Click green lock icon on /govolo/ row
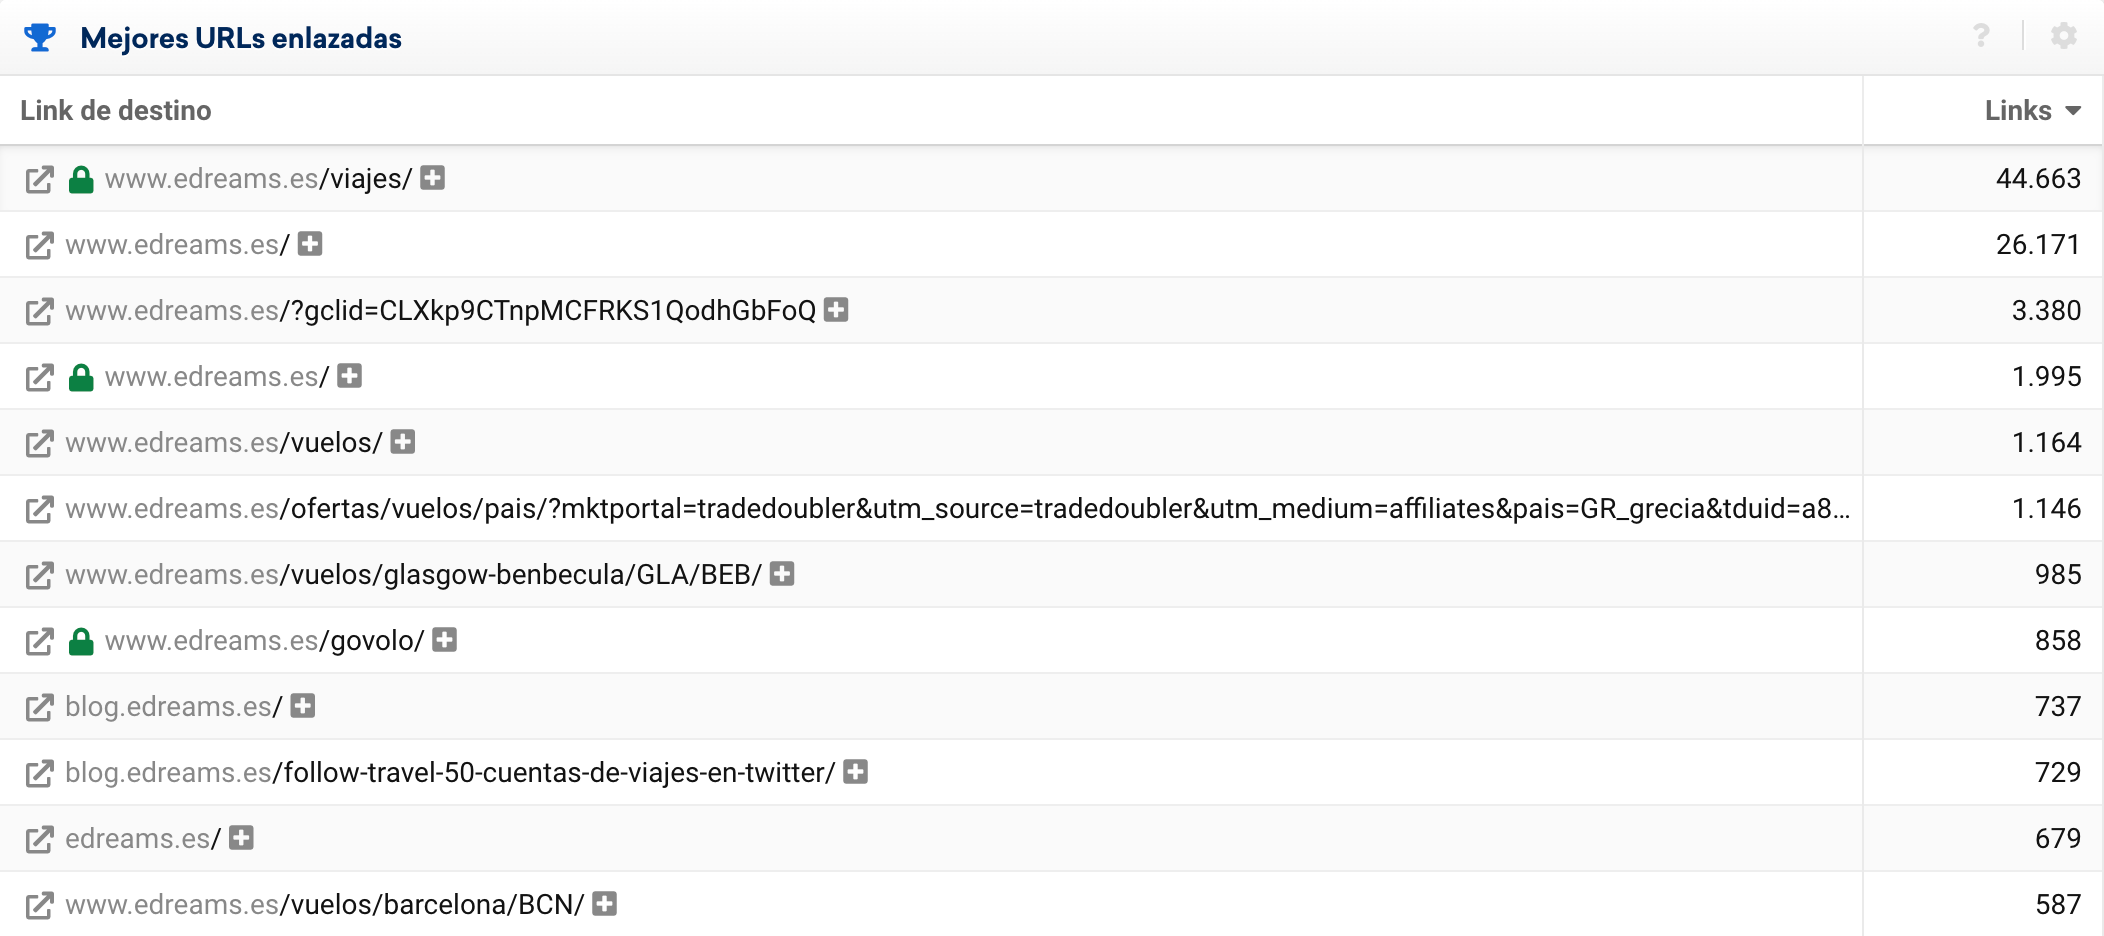Image resolution: width=2104 pixels, height=936 pixels. [x=81, y=641]
